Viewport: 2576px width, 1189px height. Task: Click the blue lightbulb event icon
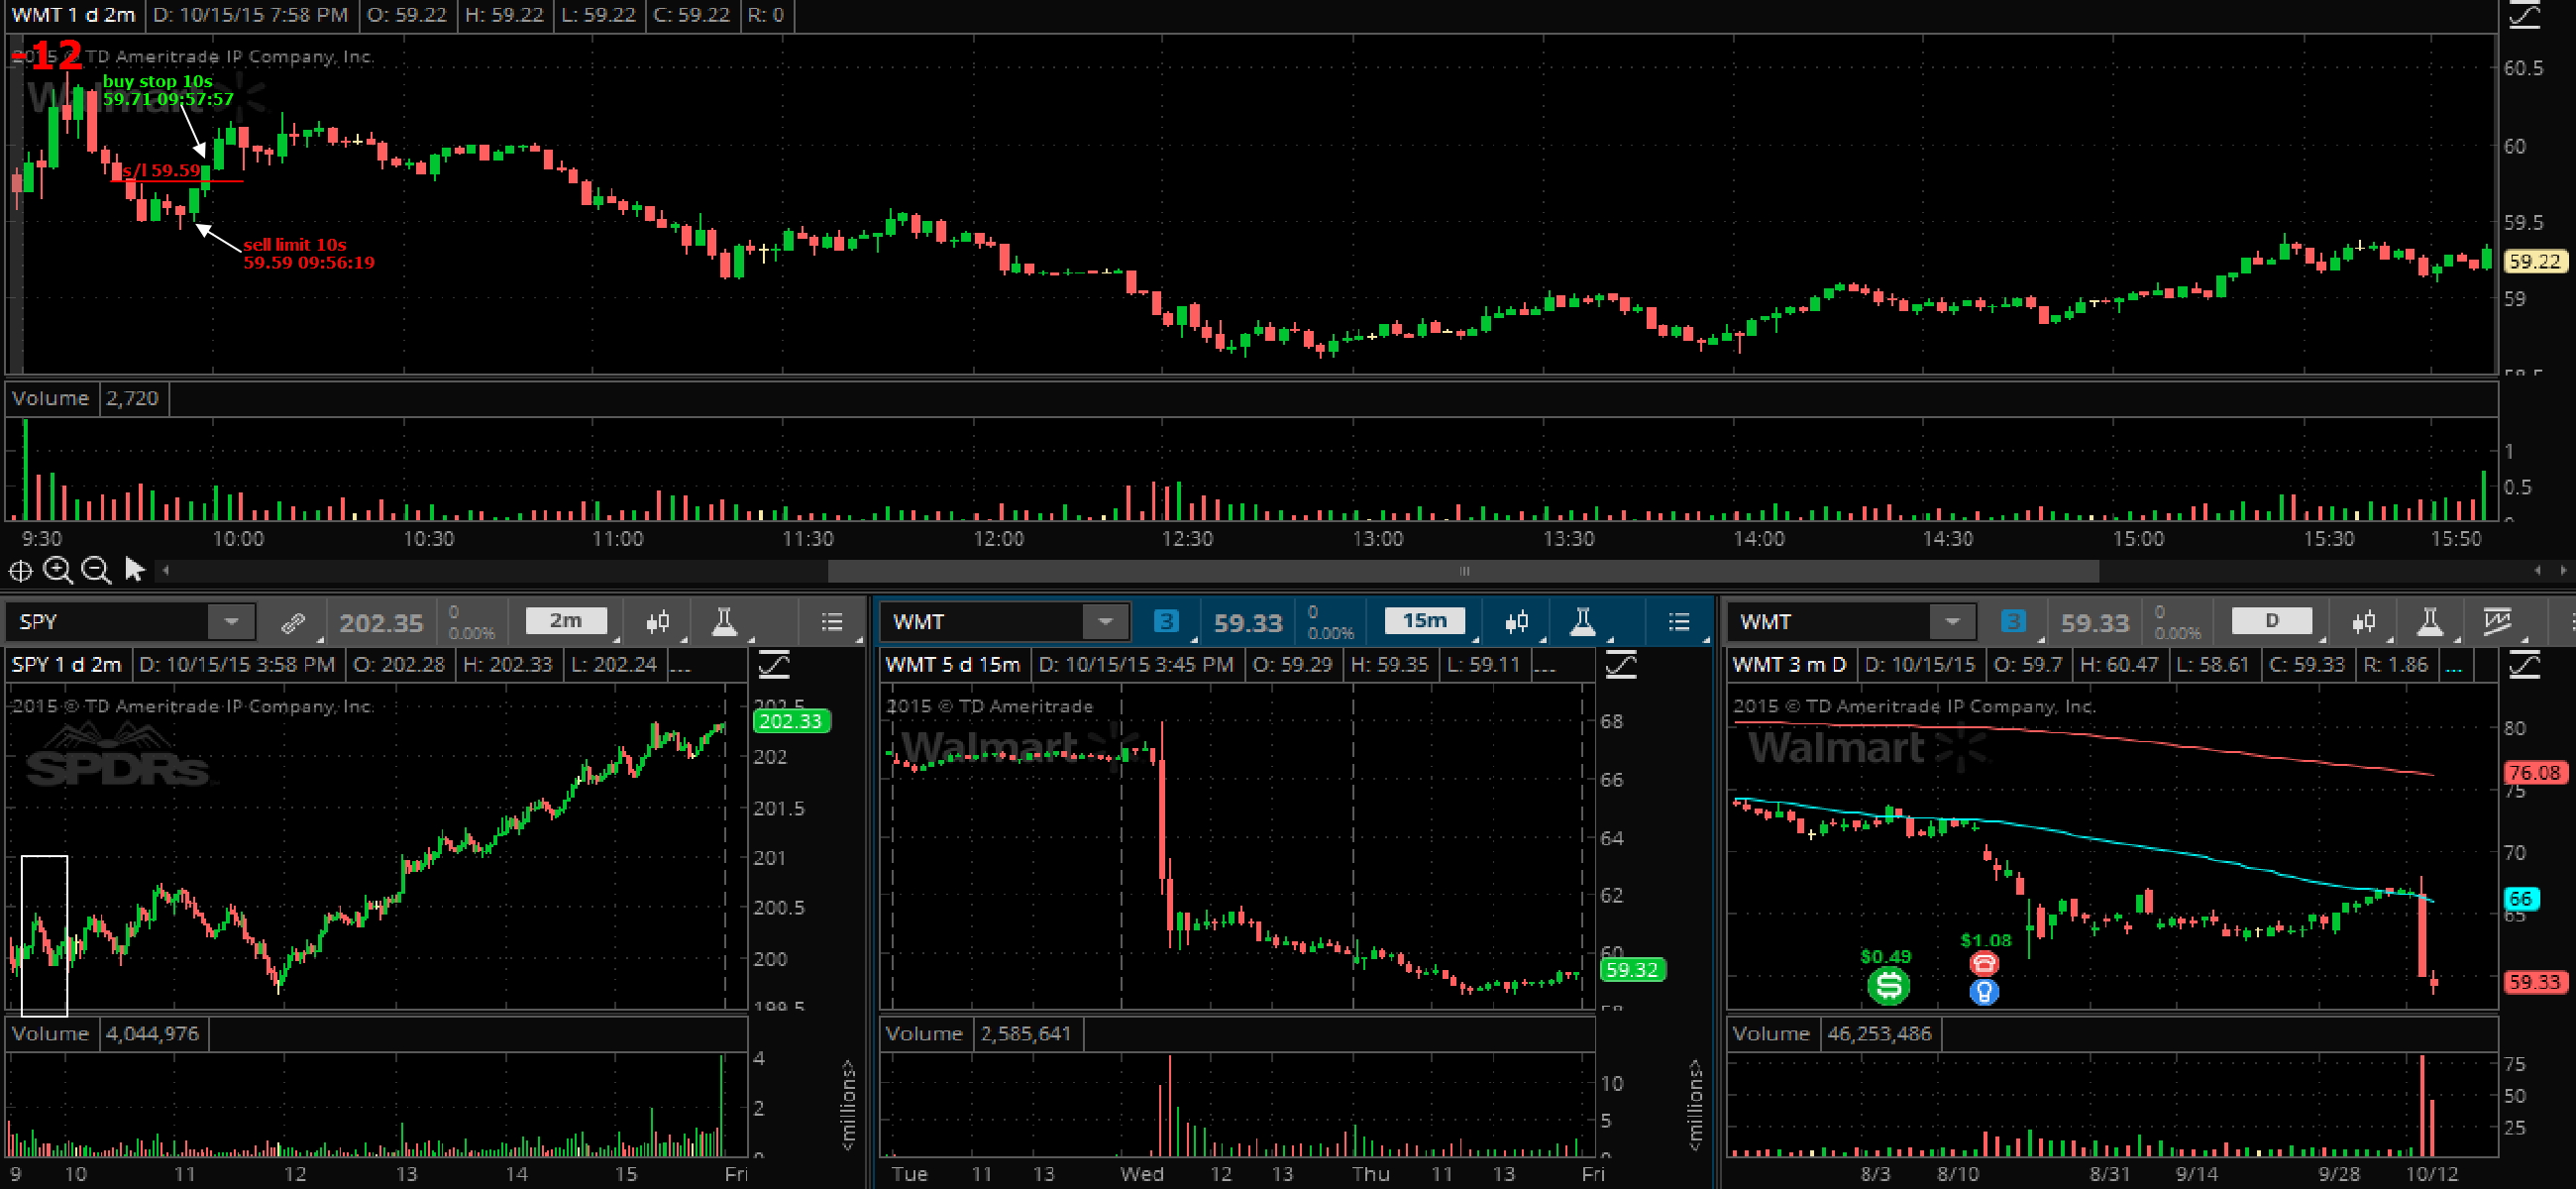1984,992
